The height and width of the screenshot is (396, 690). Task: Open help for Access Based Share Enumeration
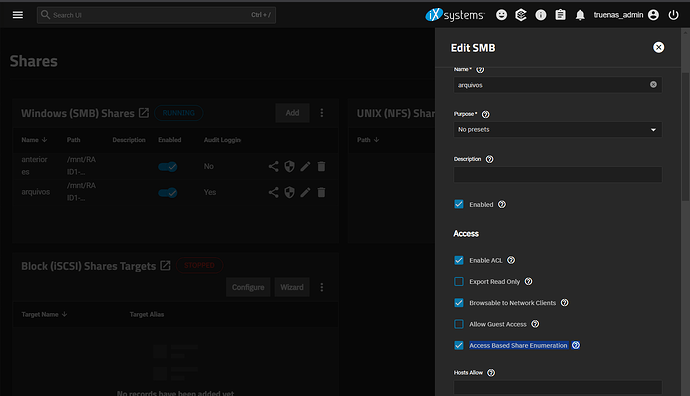pyautogui.click(x=576, y=345)
